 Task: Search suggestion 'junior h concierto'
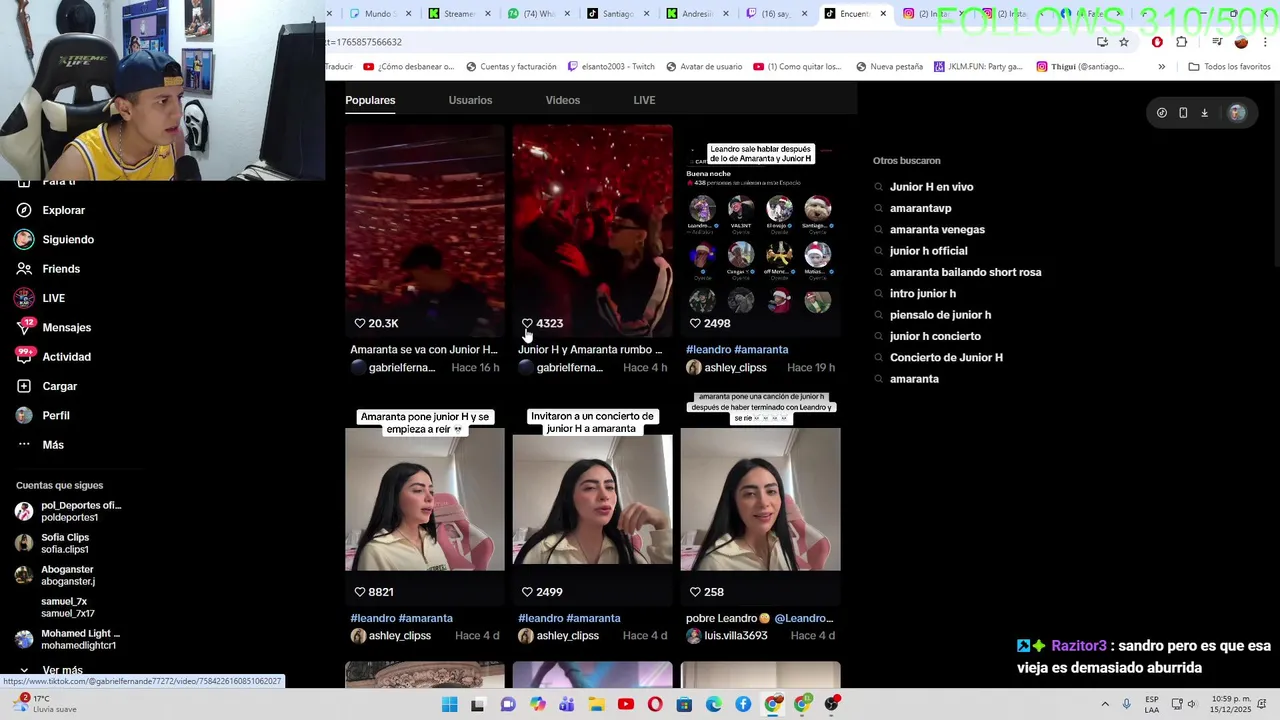935,336
